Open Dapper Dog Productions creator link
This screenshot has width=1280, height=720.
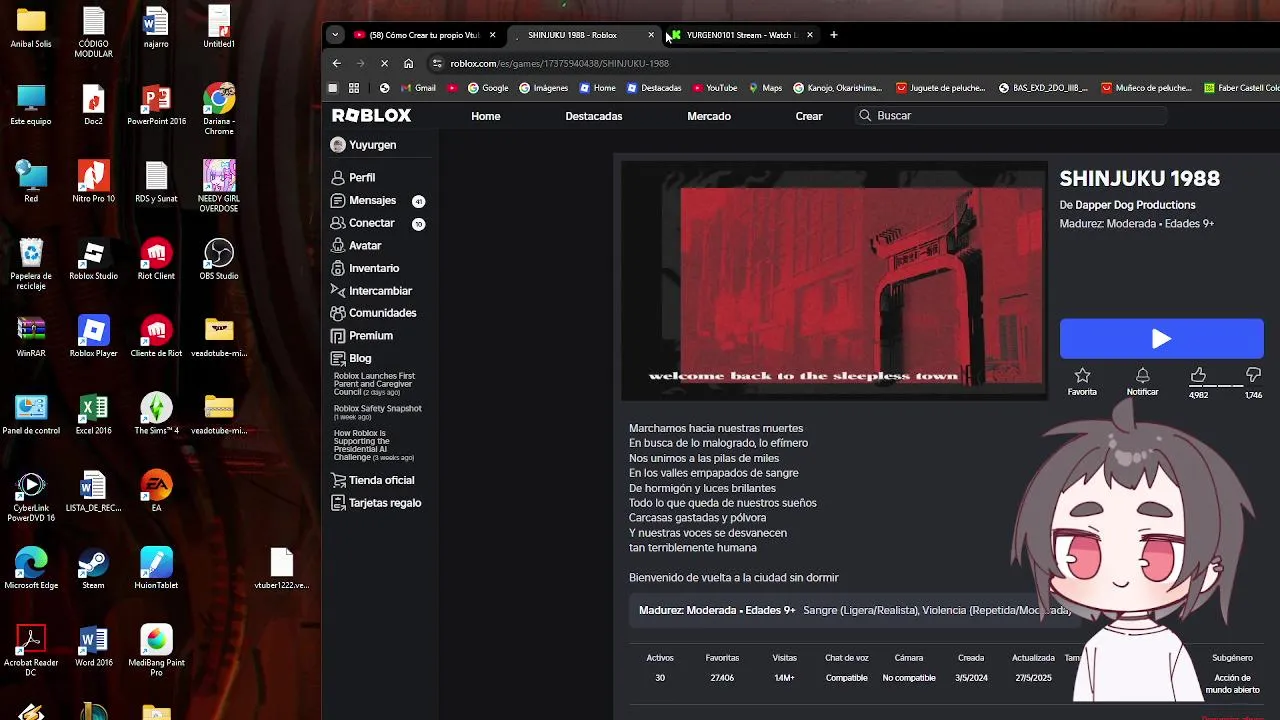(x=1135, y=205)
